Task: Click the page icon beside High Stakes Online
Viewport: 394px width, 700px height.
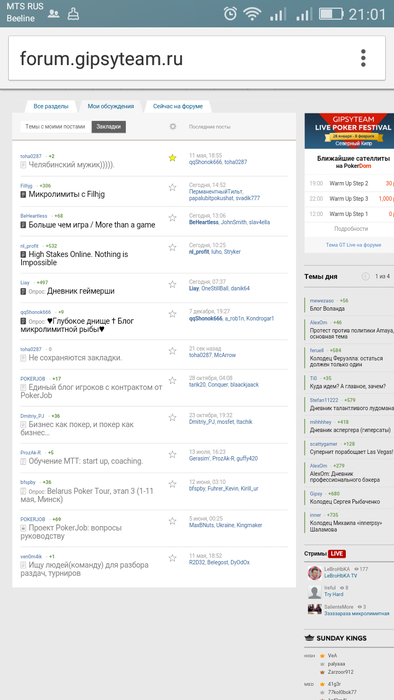Action: [23, 254]
